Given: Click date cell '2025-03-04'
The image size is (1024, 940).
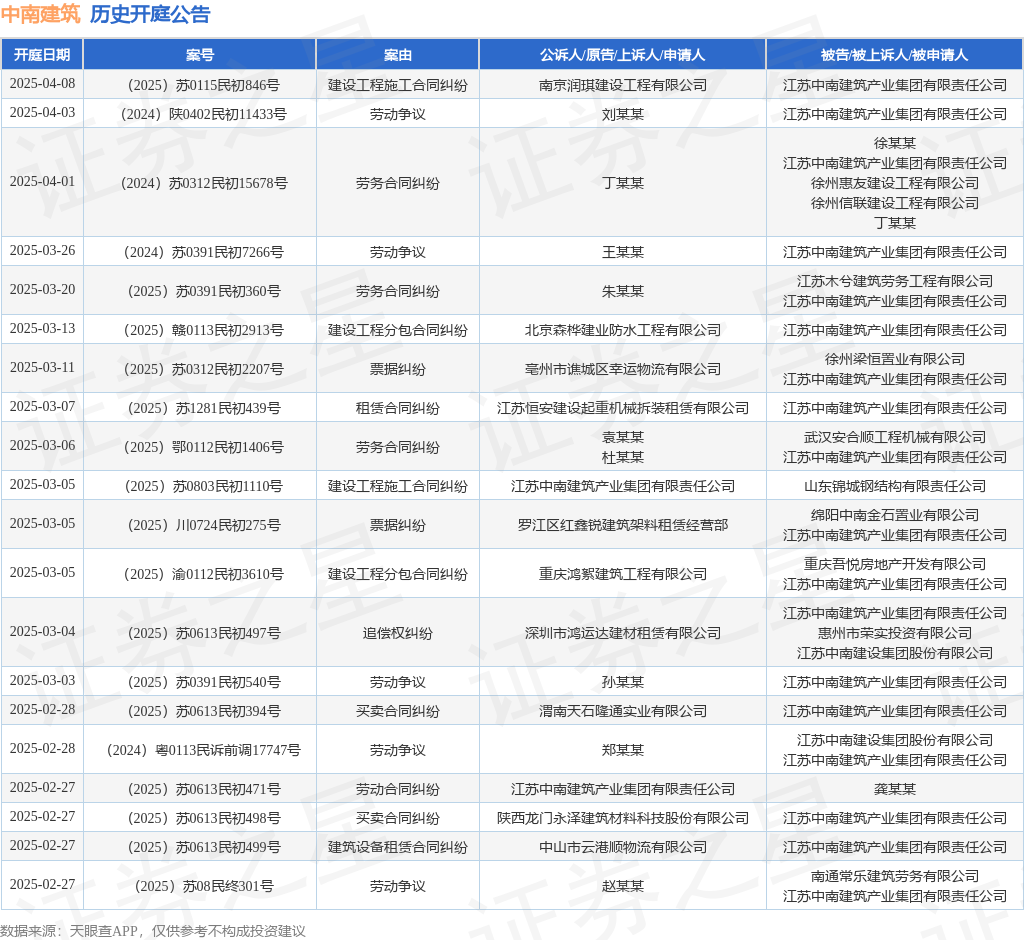Looking at the screenshot, I should tap(42, 631).
